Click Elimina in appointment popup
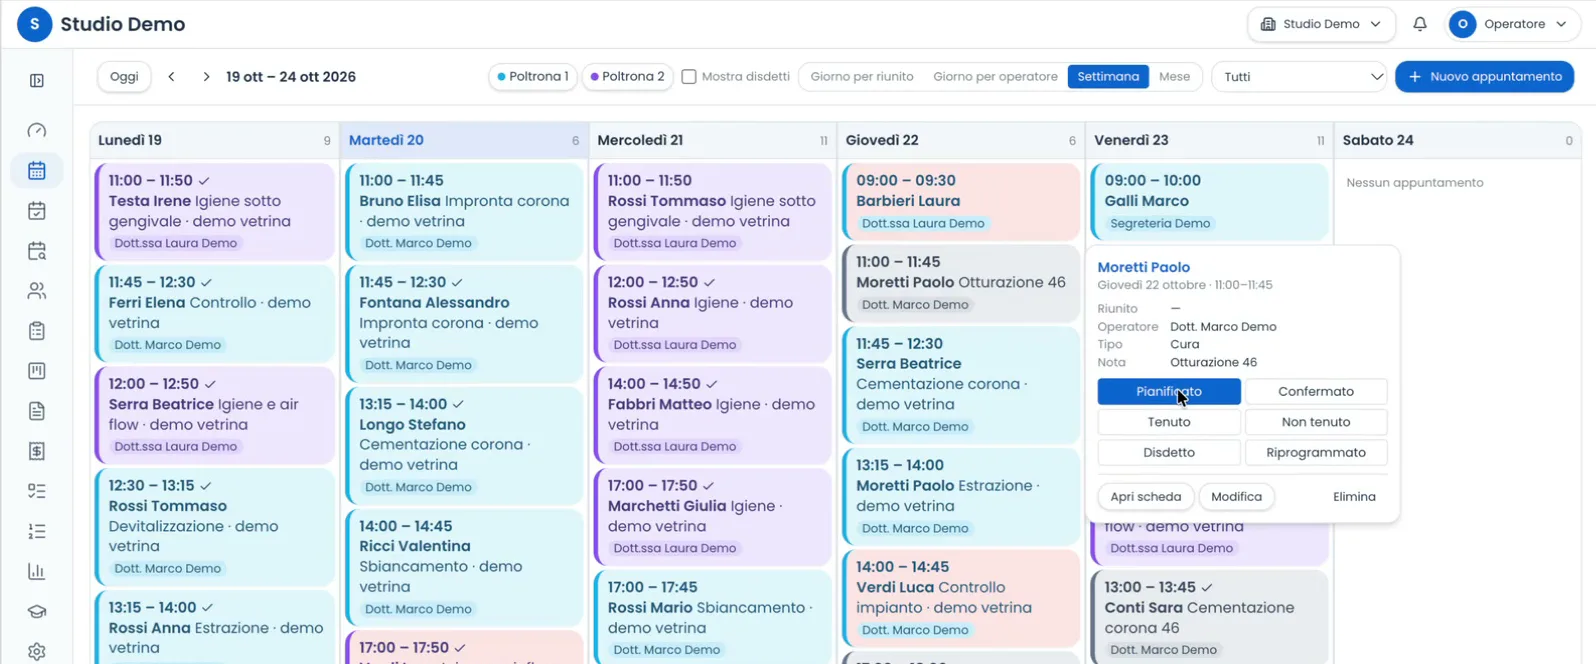Image resolution: width=1596 pixels, height=664 pixels. [1354, 497]
